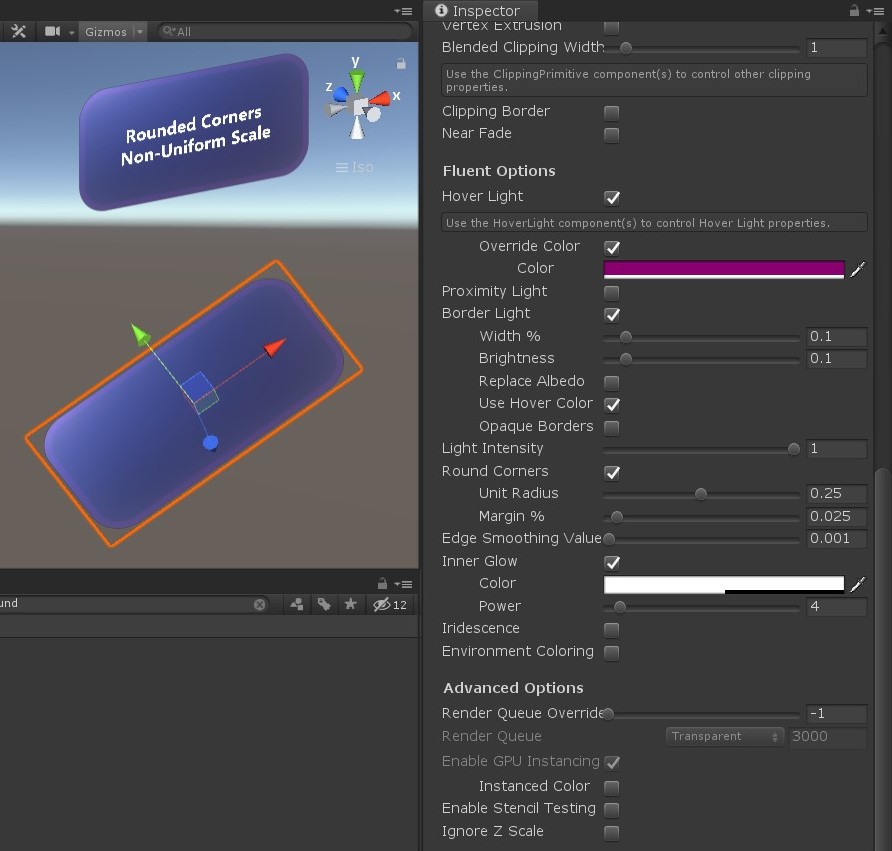Disable the Round Corners checkbox

pos(612,472)
